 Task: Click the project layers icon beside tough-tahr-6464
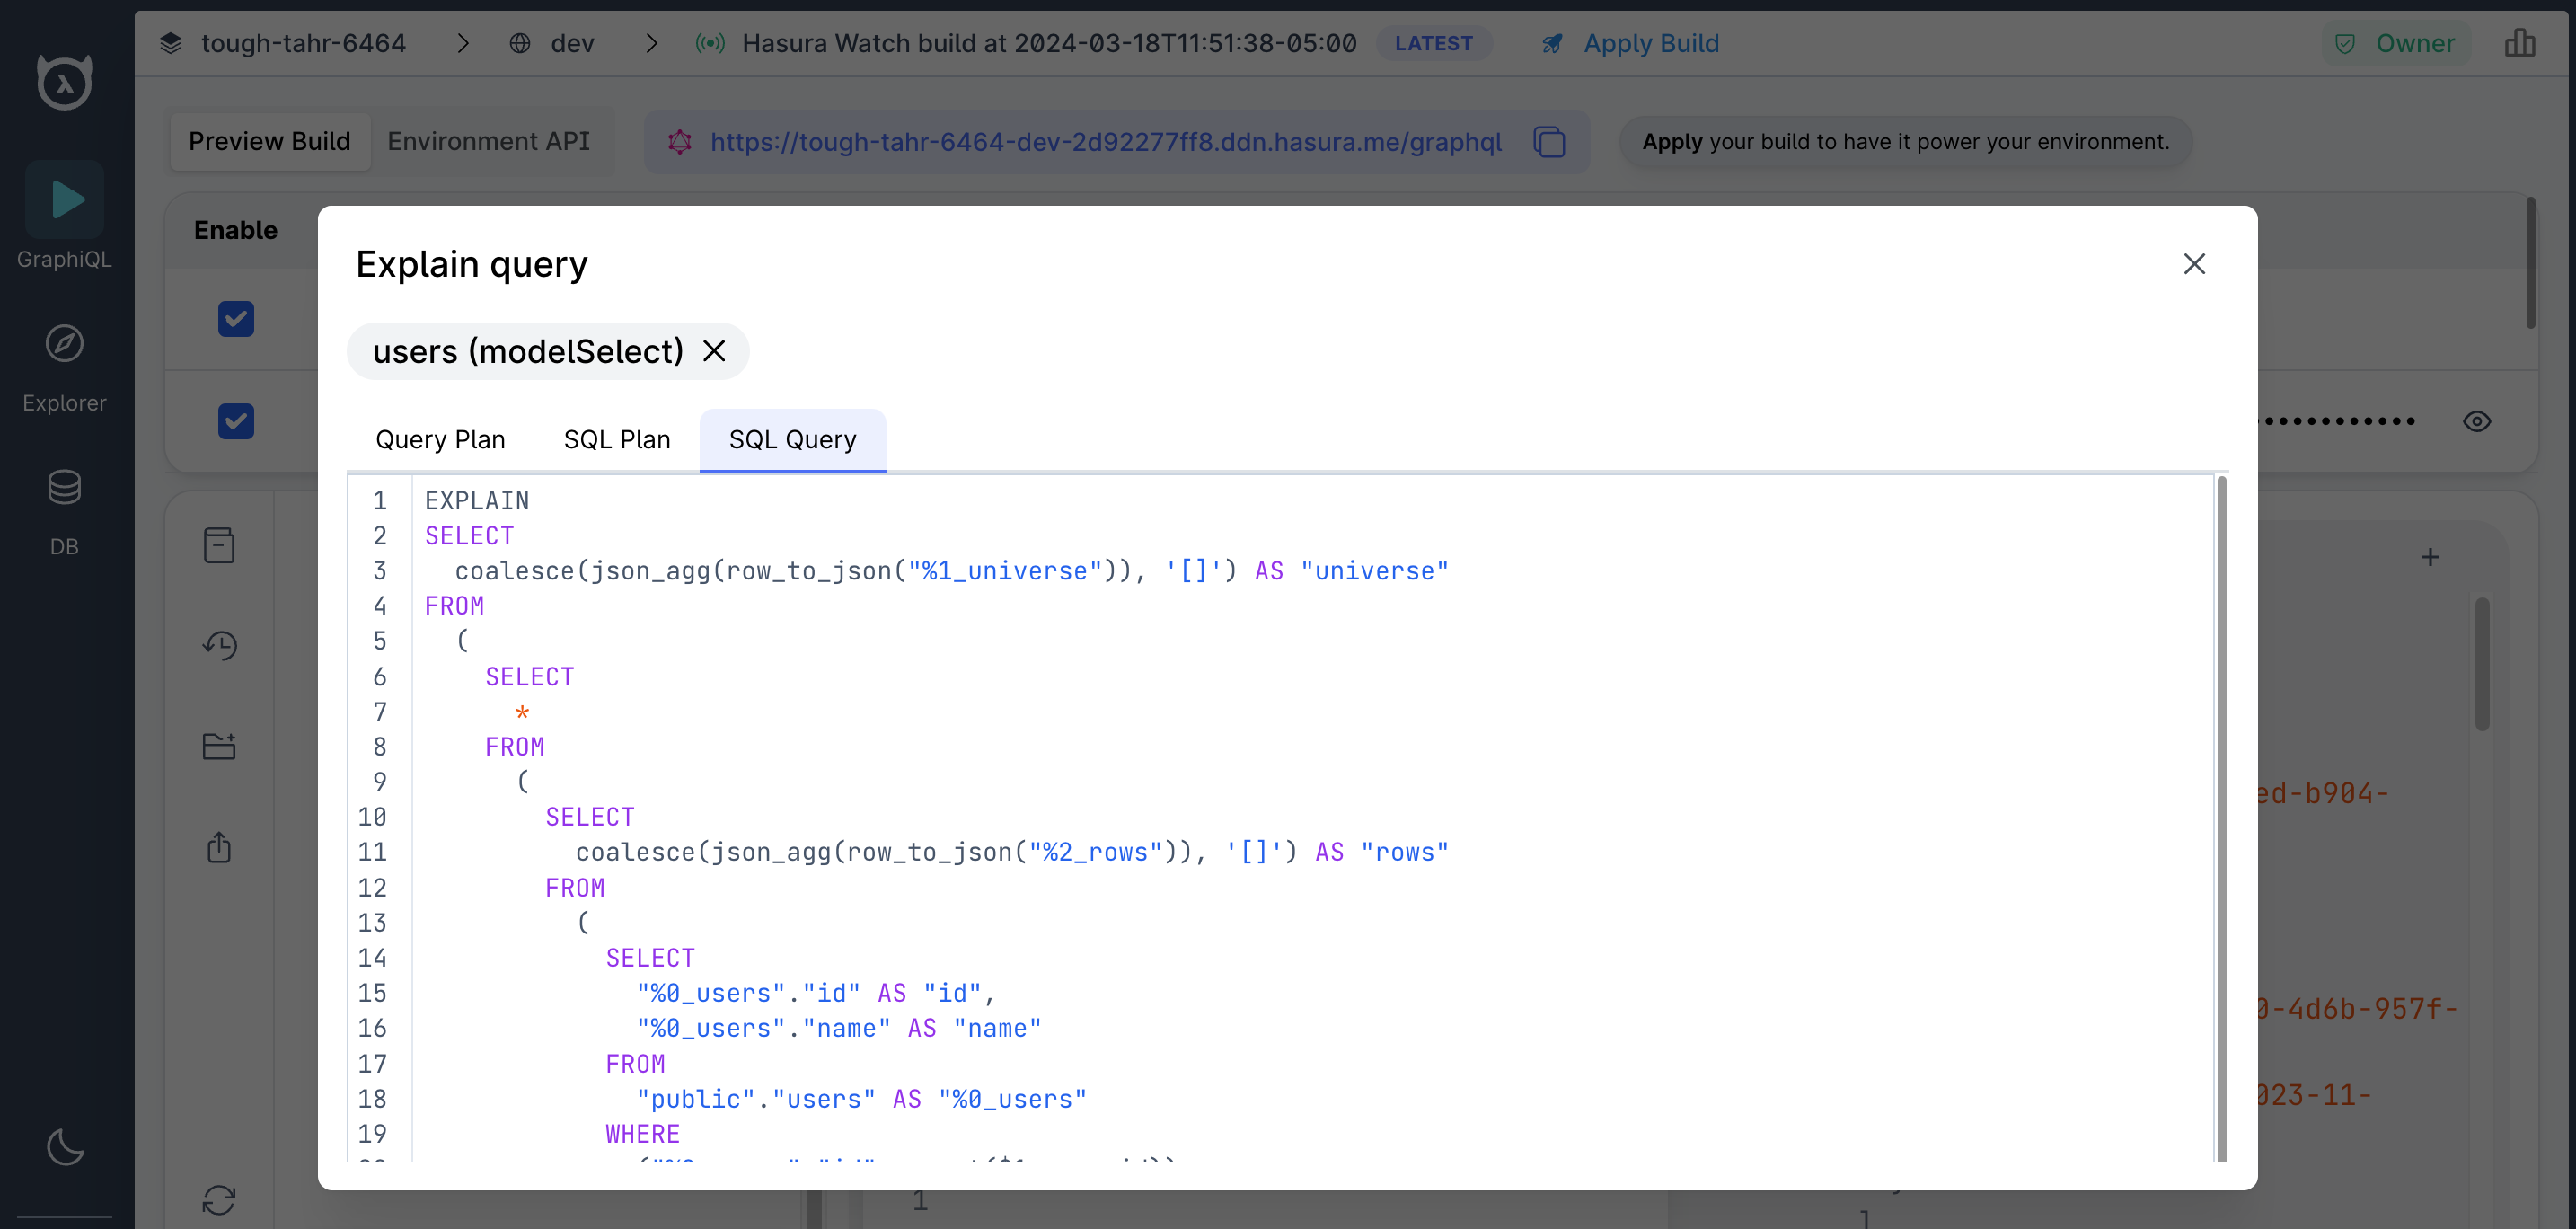(x=171, y=43)
